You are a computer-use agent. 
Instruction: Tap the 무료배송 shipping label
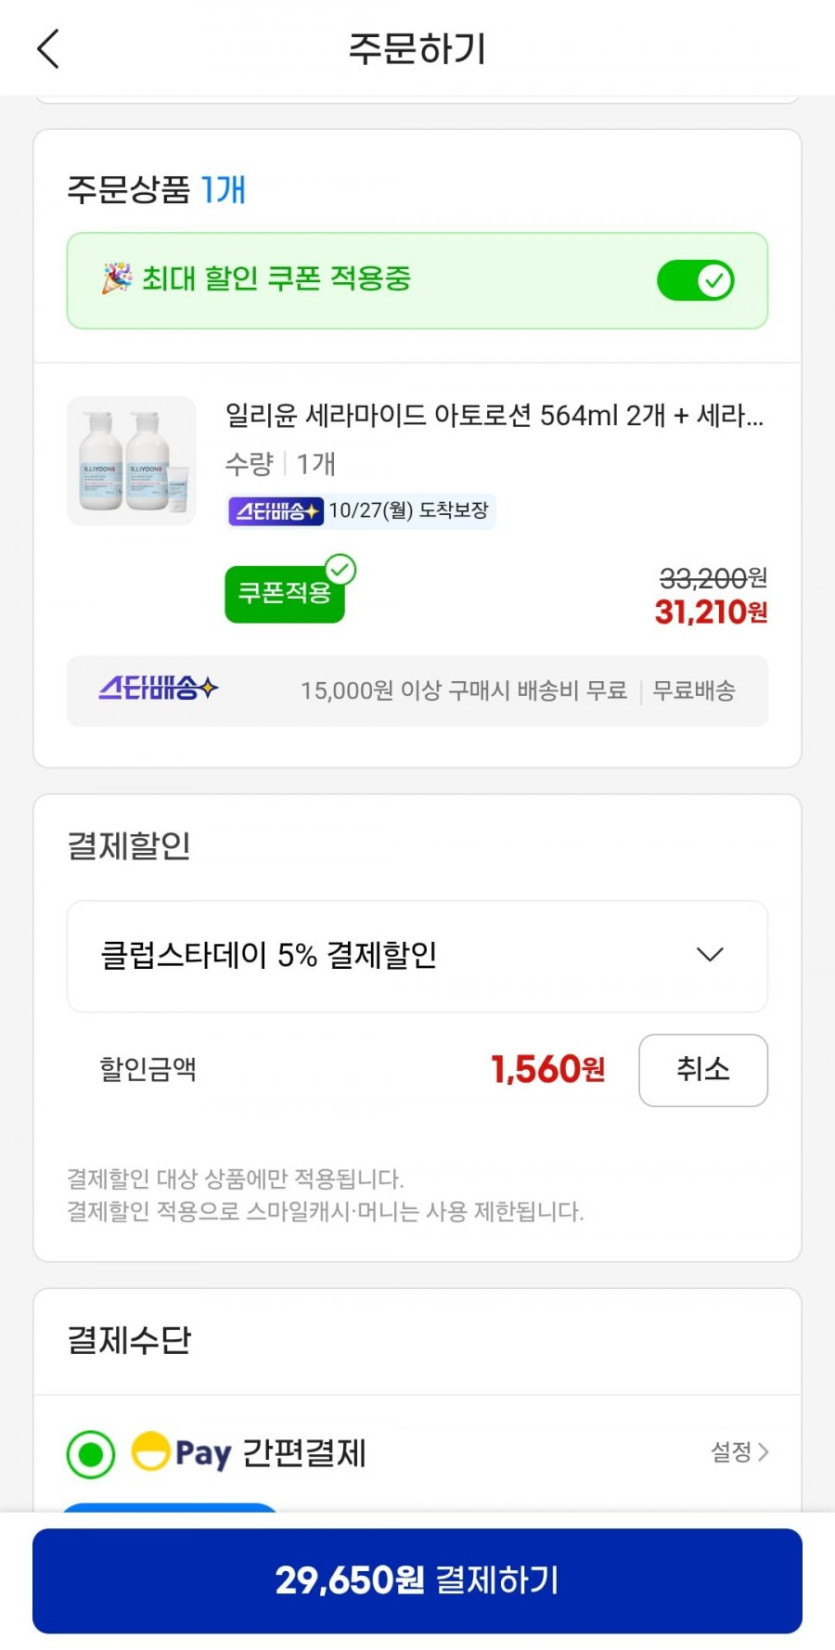click(694, 690)
